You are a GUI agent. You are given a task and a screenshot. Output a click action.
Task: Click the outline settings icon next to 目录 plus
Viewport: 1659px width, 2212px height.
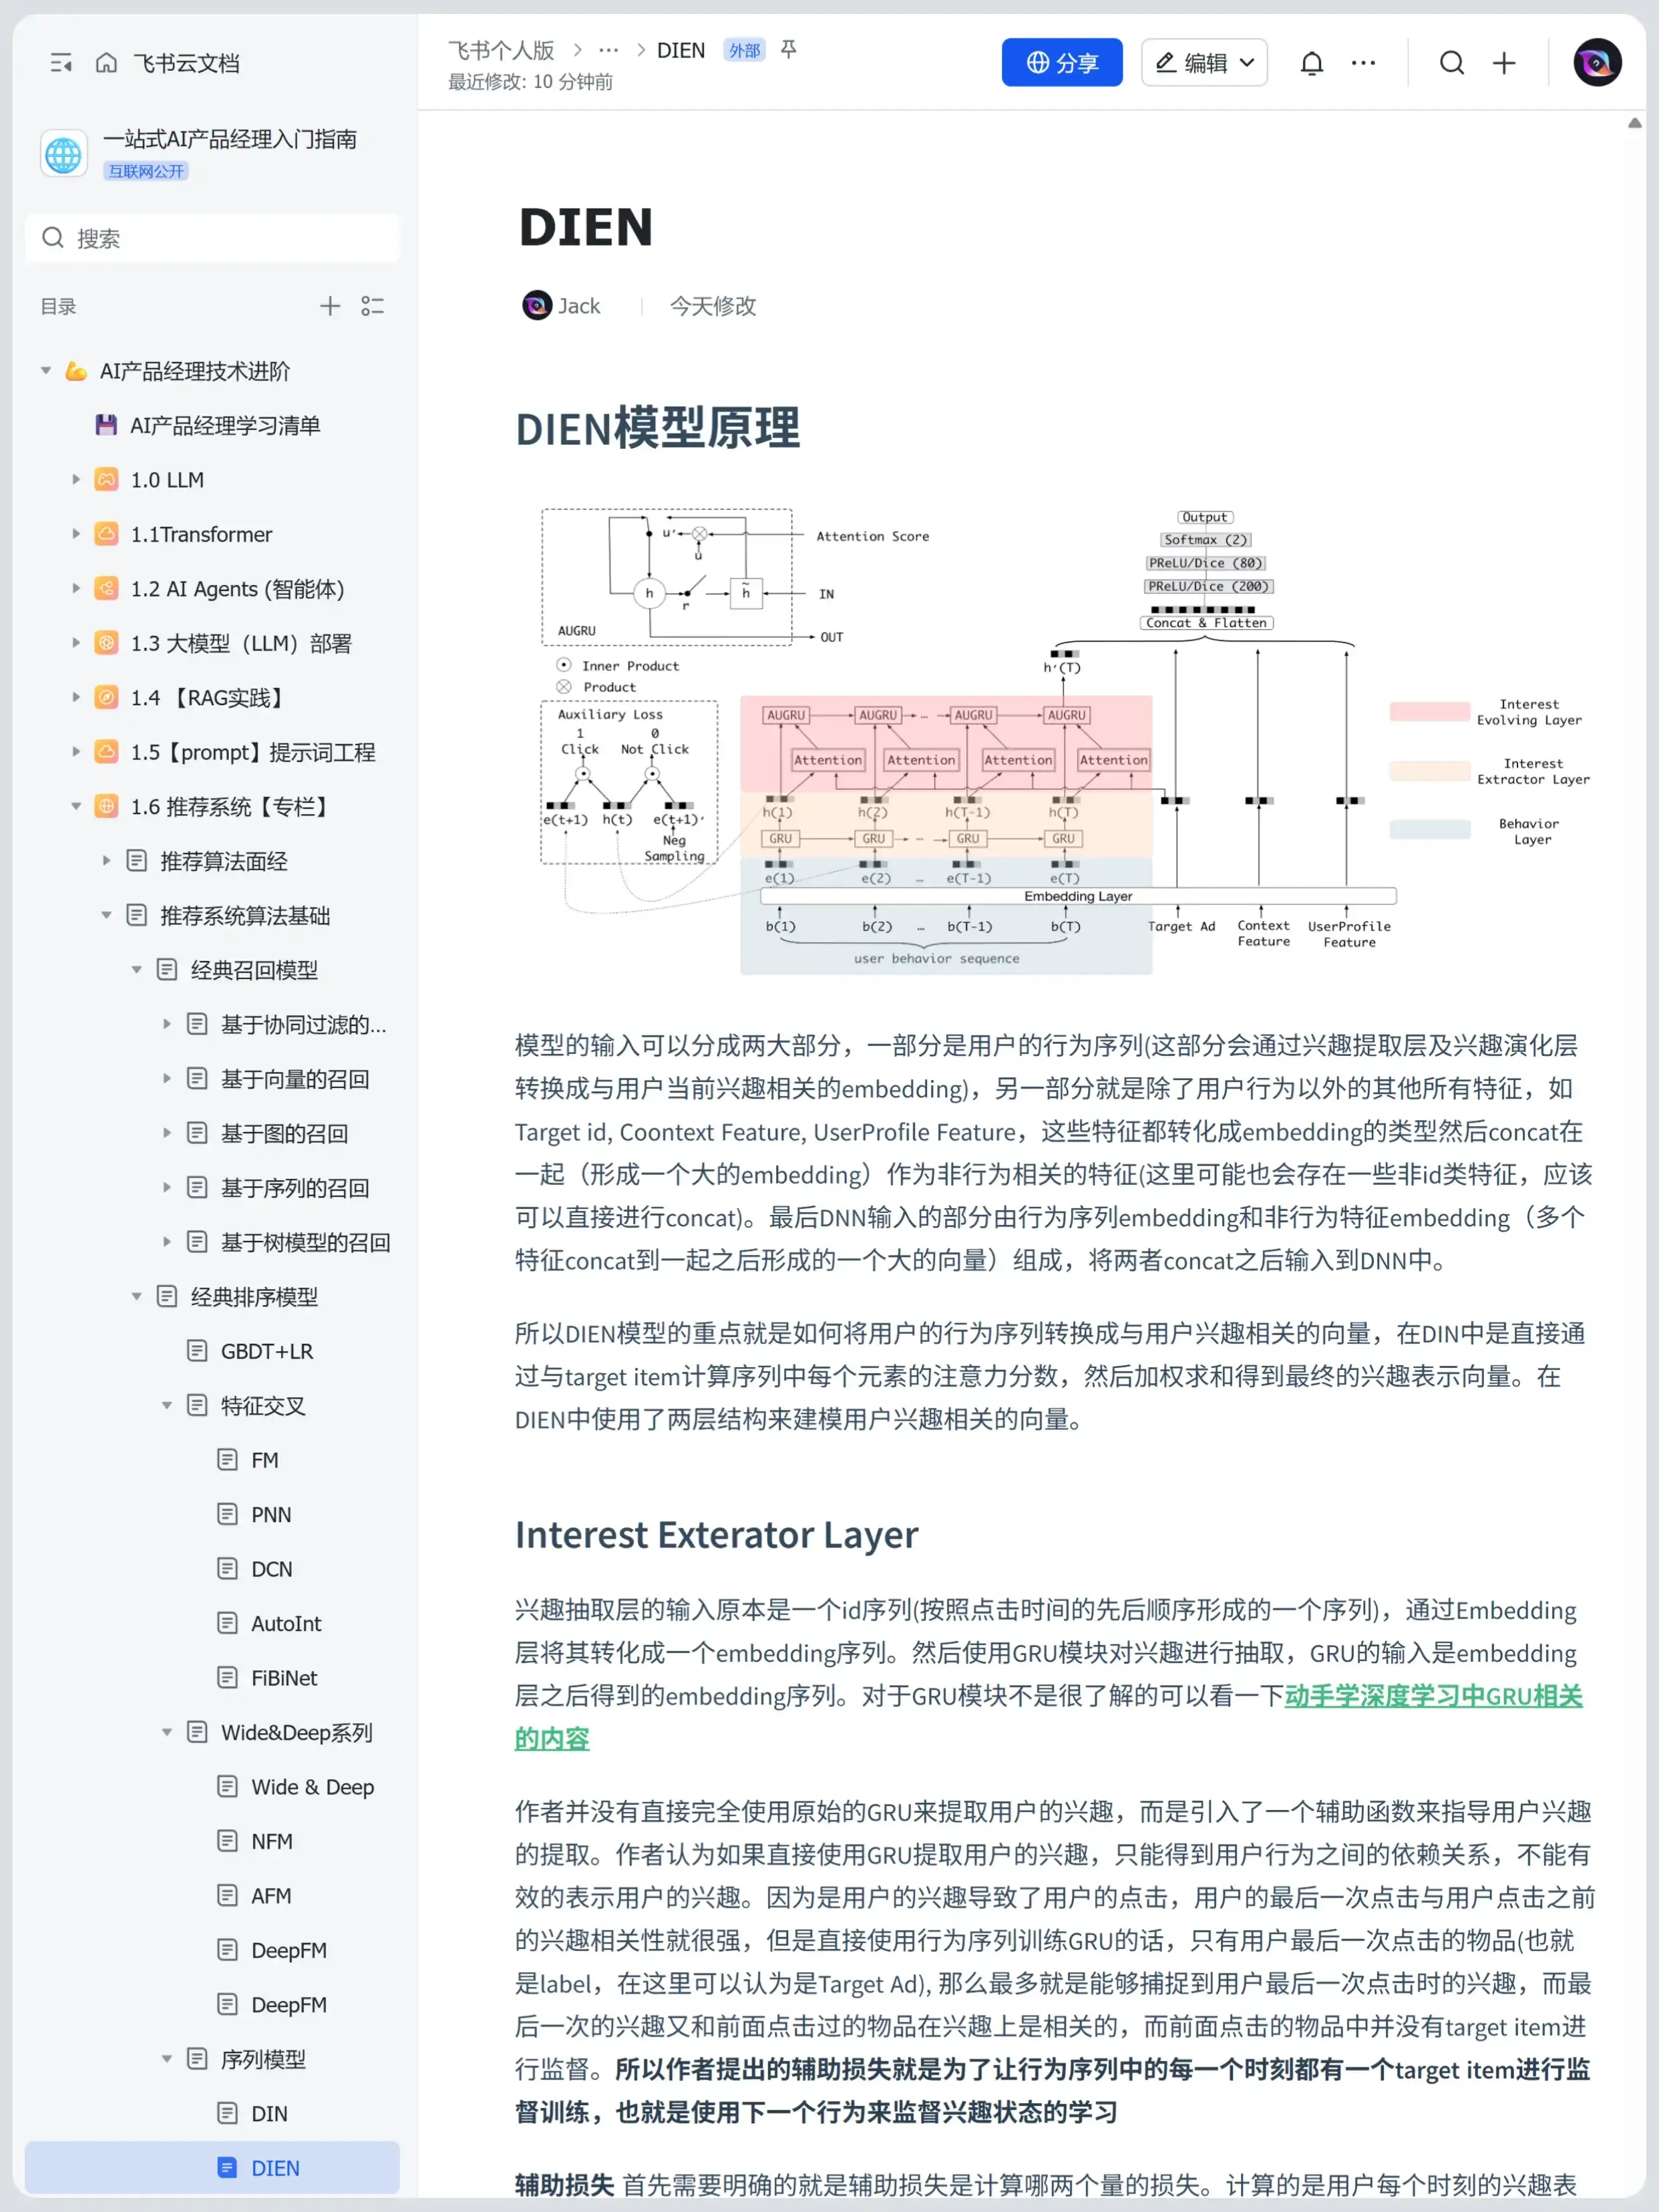pos(373,306)
